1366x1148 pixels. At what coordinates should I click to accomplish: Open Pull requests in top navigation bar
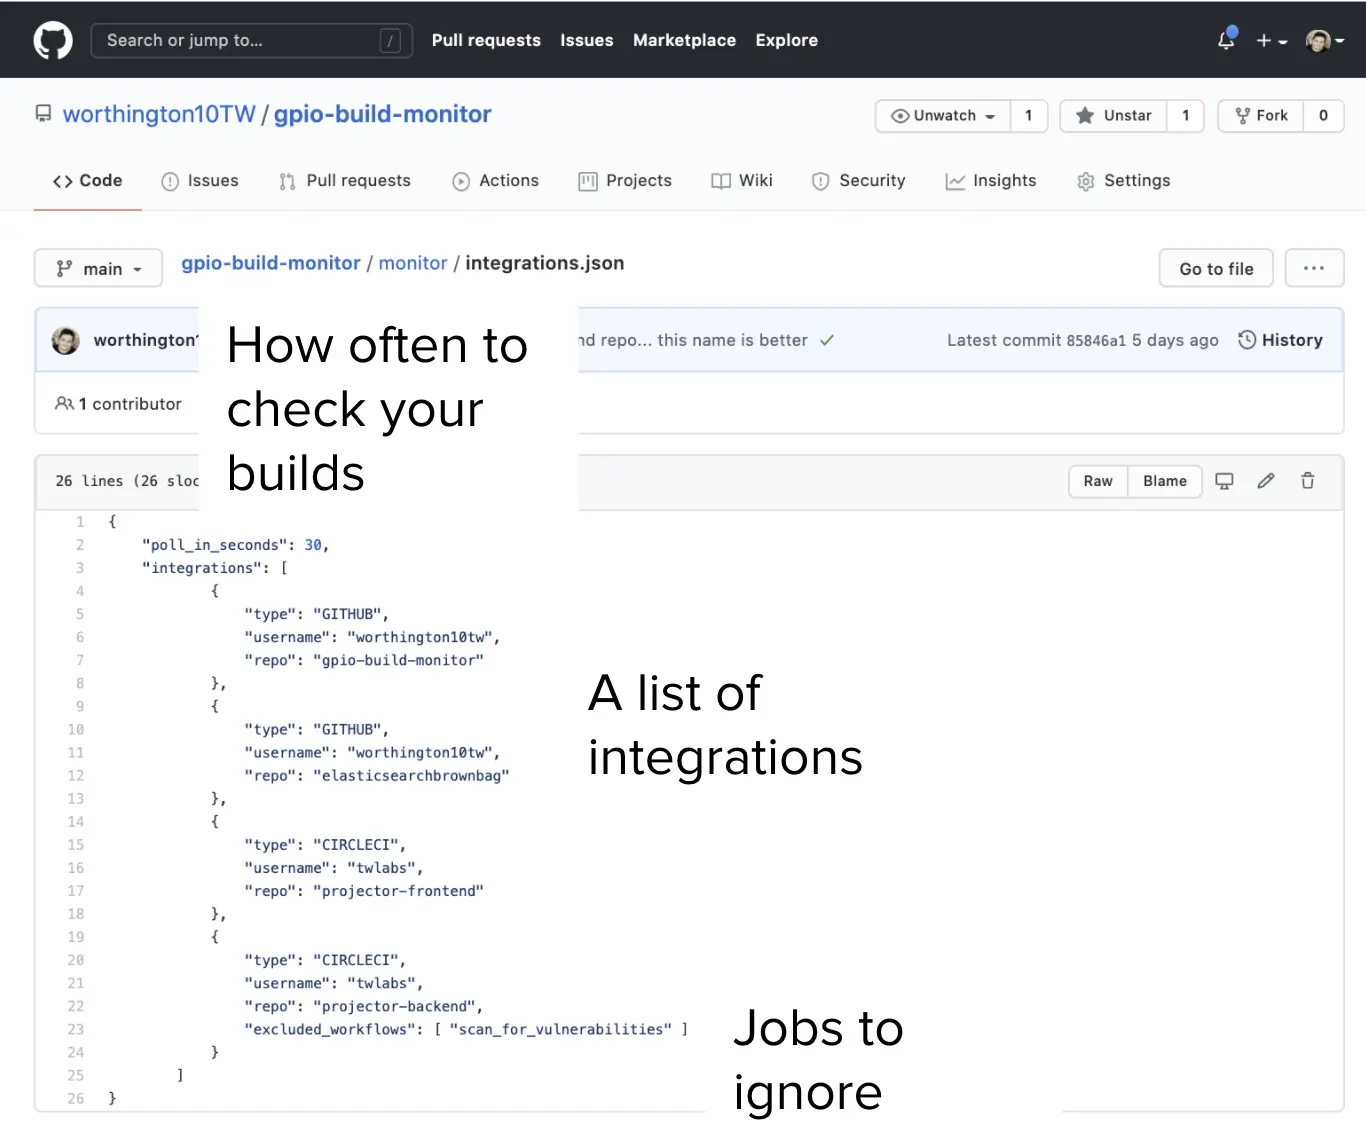coord(486,40)
